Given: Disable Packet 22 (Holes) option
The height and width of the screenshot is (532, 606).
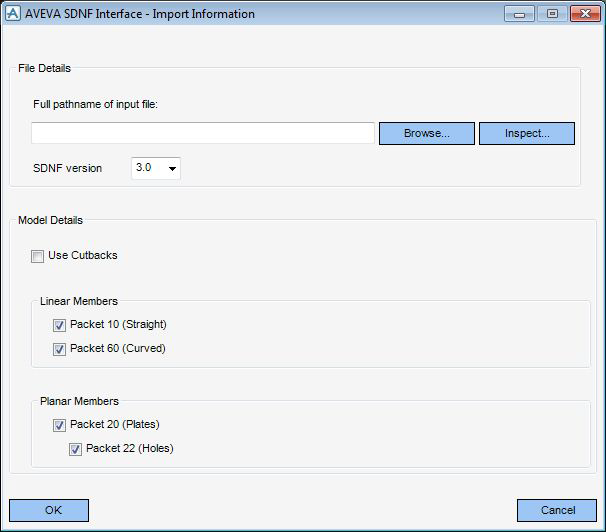Looking at the screenshot, I should coord(75,449).
